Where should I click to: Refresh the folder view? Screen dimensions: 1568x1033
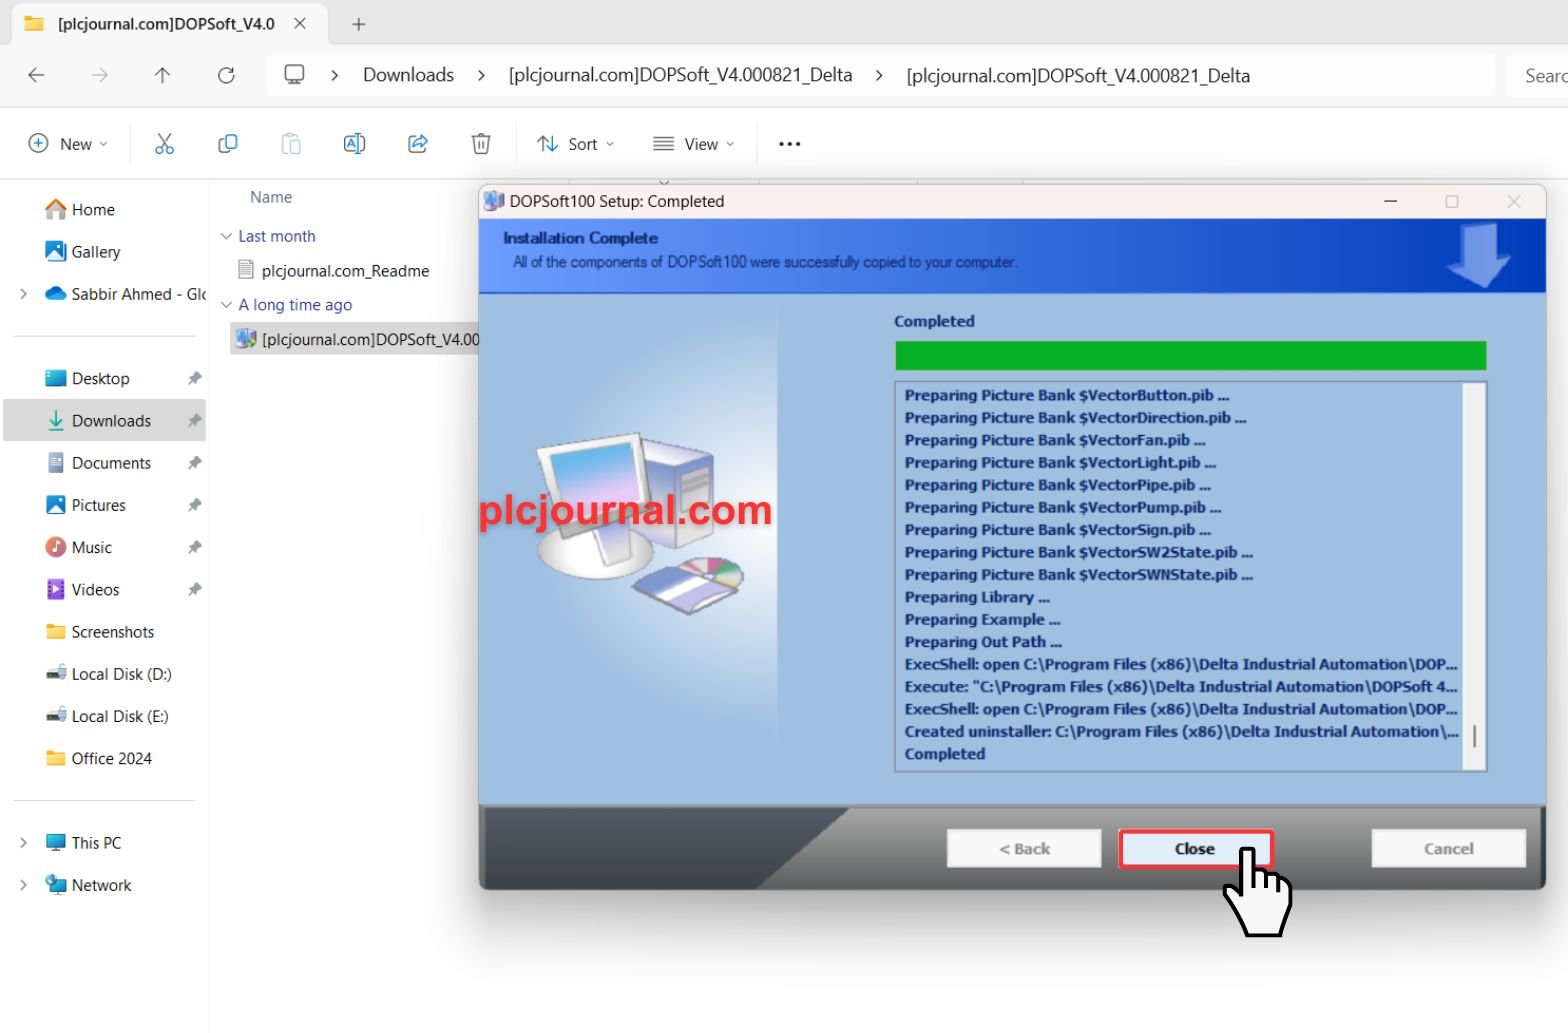point(226,75)
